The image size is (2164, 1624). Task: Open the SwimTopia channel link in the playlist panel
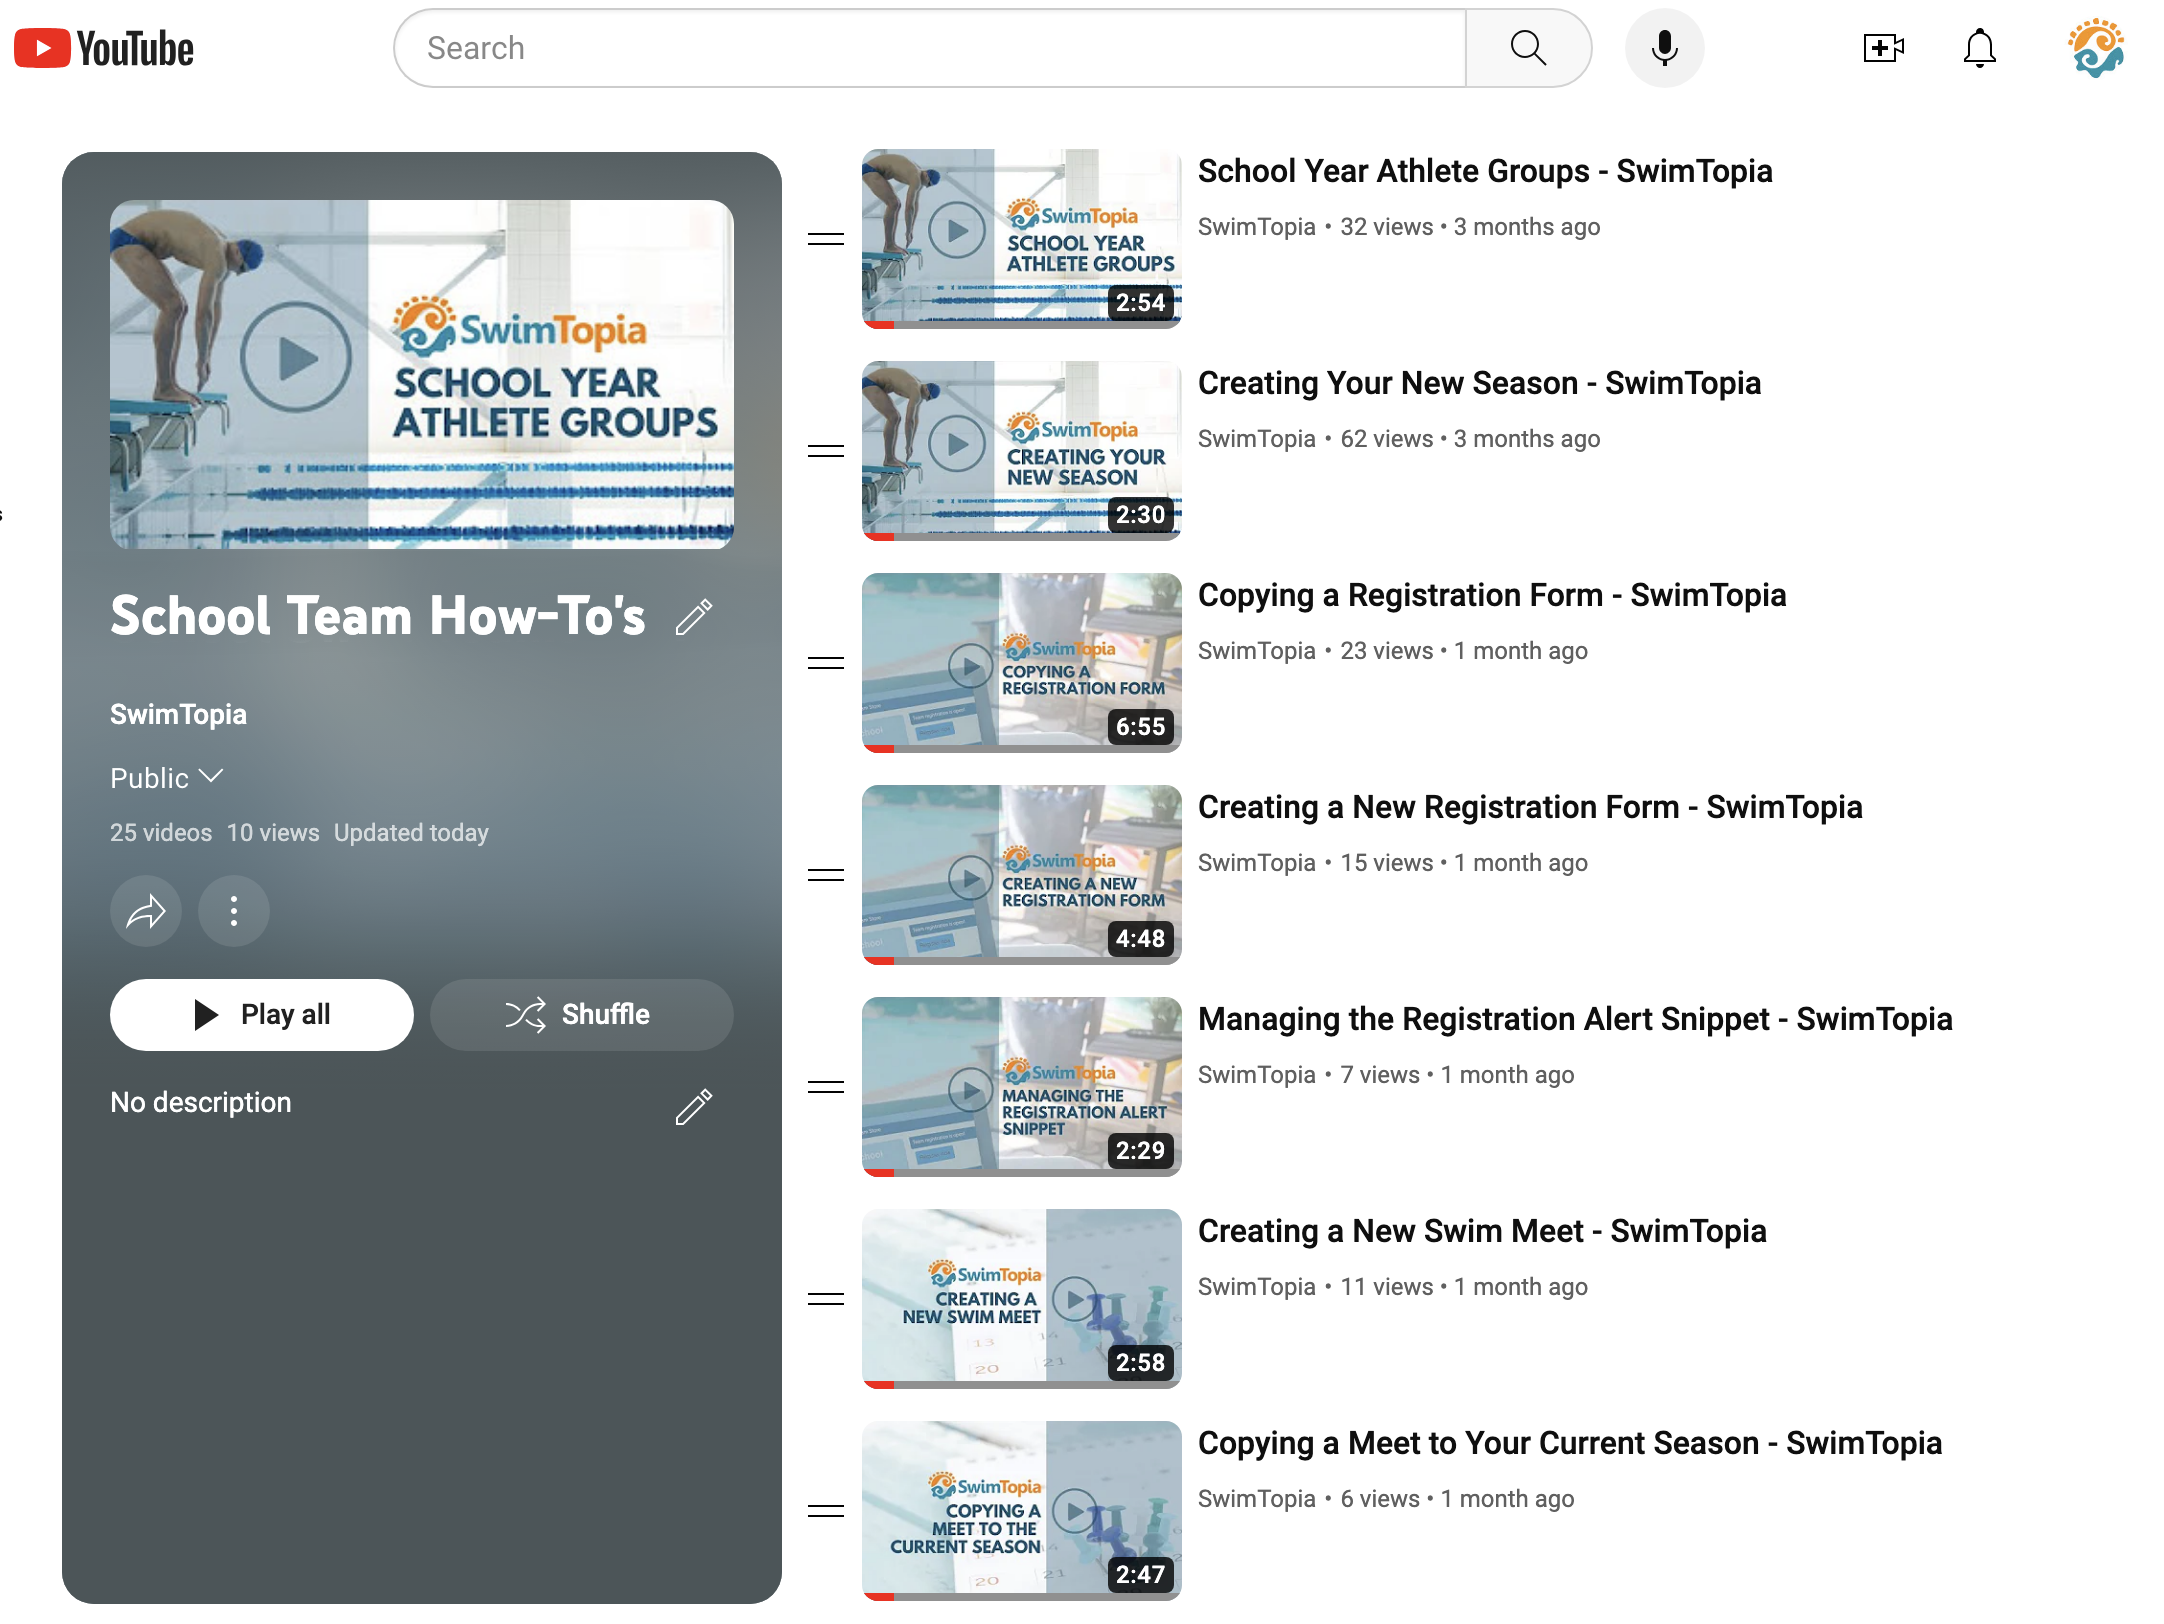(178, 714)
